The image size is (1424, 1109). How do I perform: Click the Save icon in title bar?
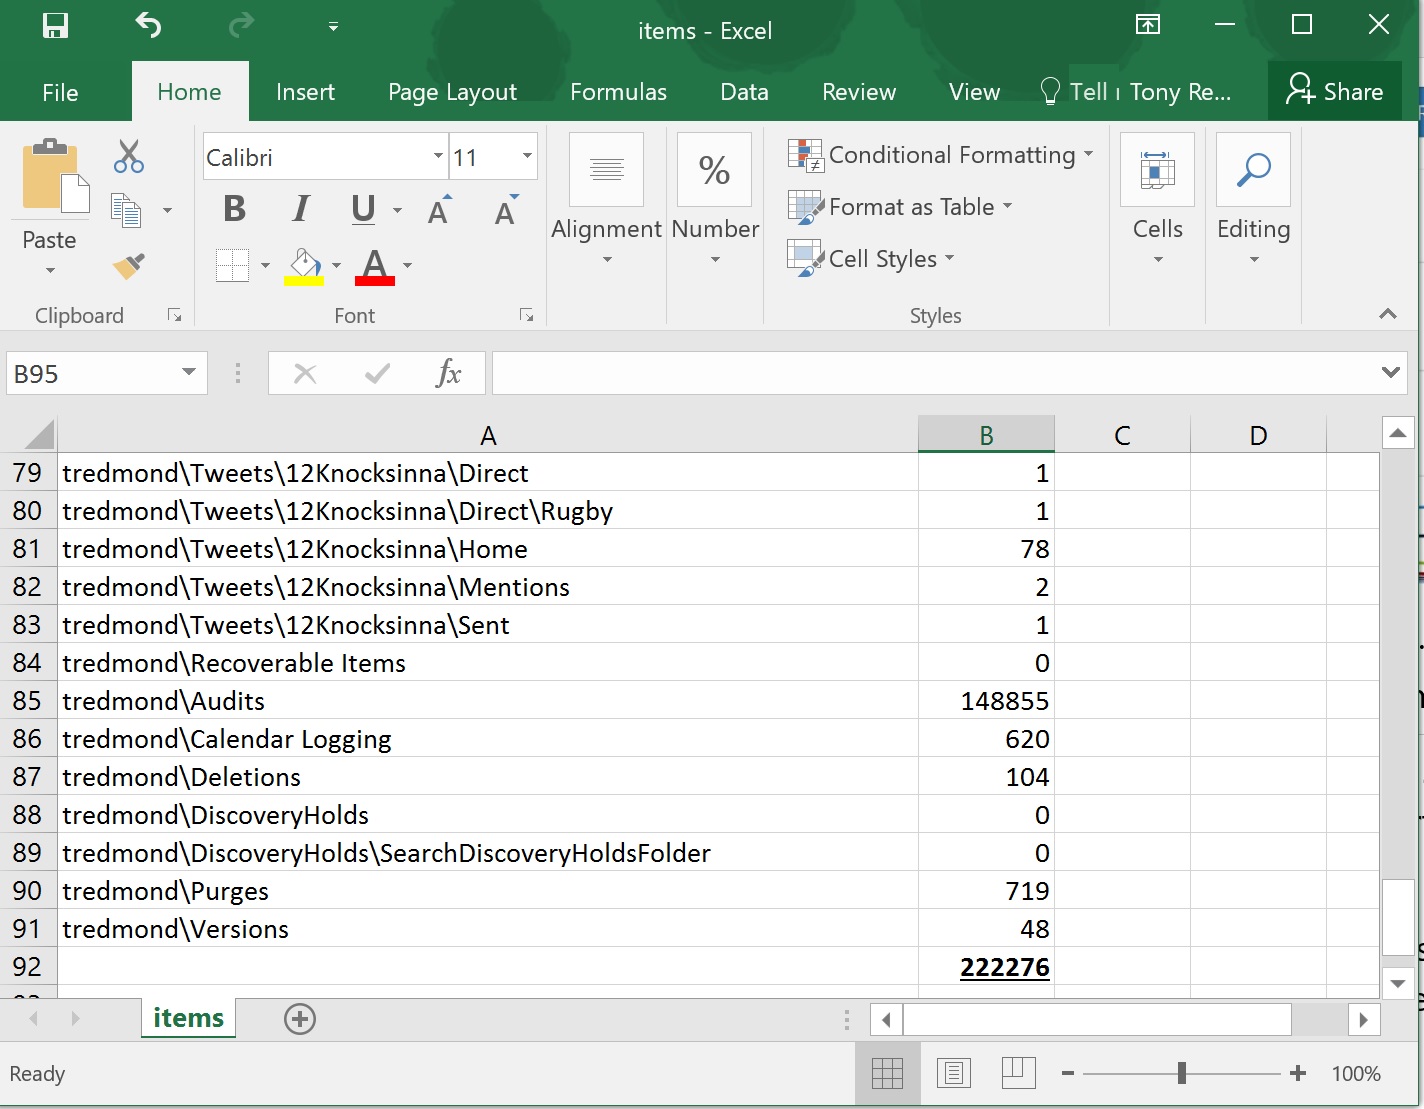click(55, 26)
